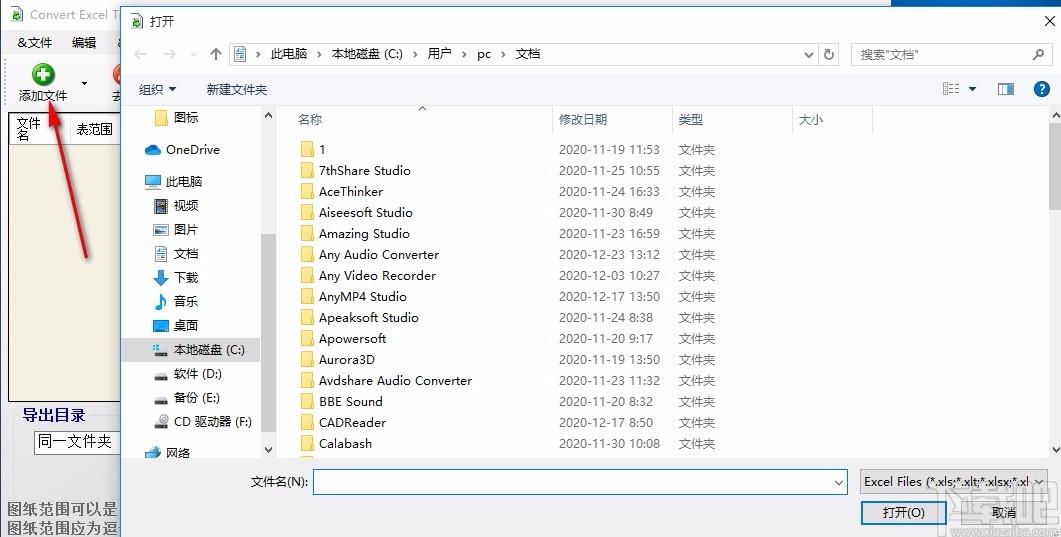This screenshot has width=1061, height=537.
Task: Toggle the preview pane icon
Action: pos(1006,89)
